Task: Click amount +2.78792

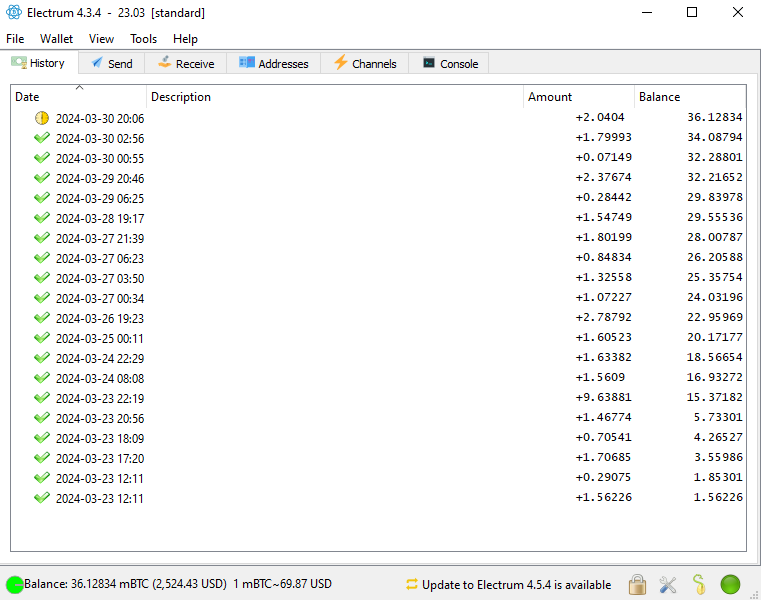Action: pos(603,317)
